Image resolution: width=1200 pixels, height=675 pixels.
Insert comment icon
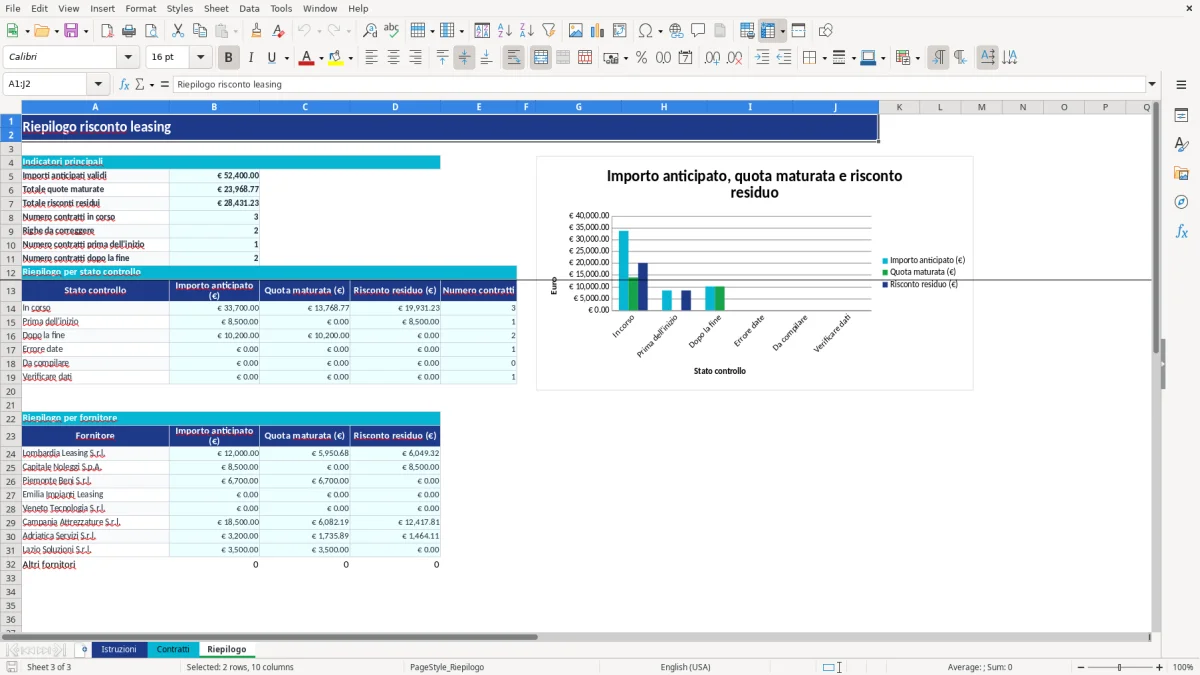[698, 31]
